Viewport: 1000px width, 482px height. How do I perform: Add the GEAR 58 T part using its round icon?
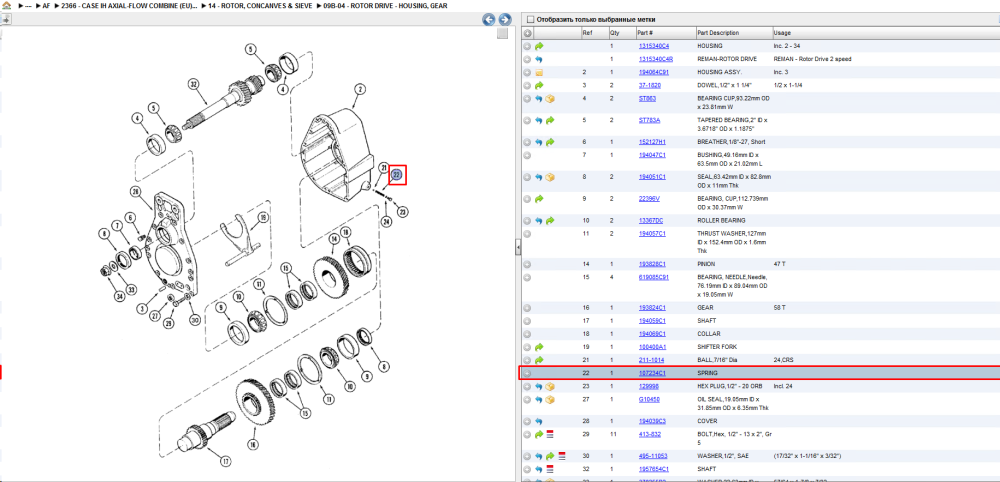point(527,308)
